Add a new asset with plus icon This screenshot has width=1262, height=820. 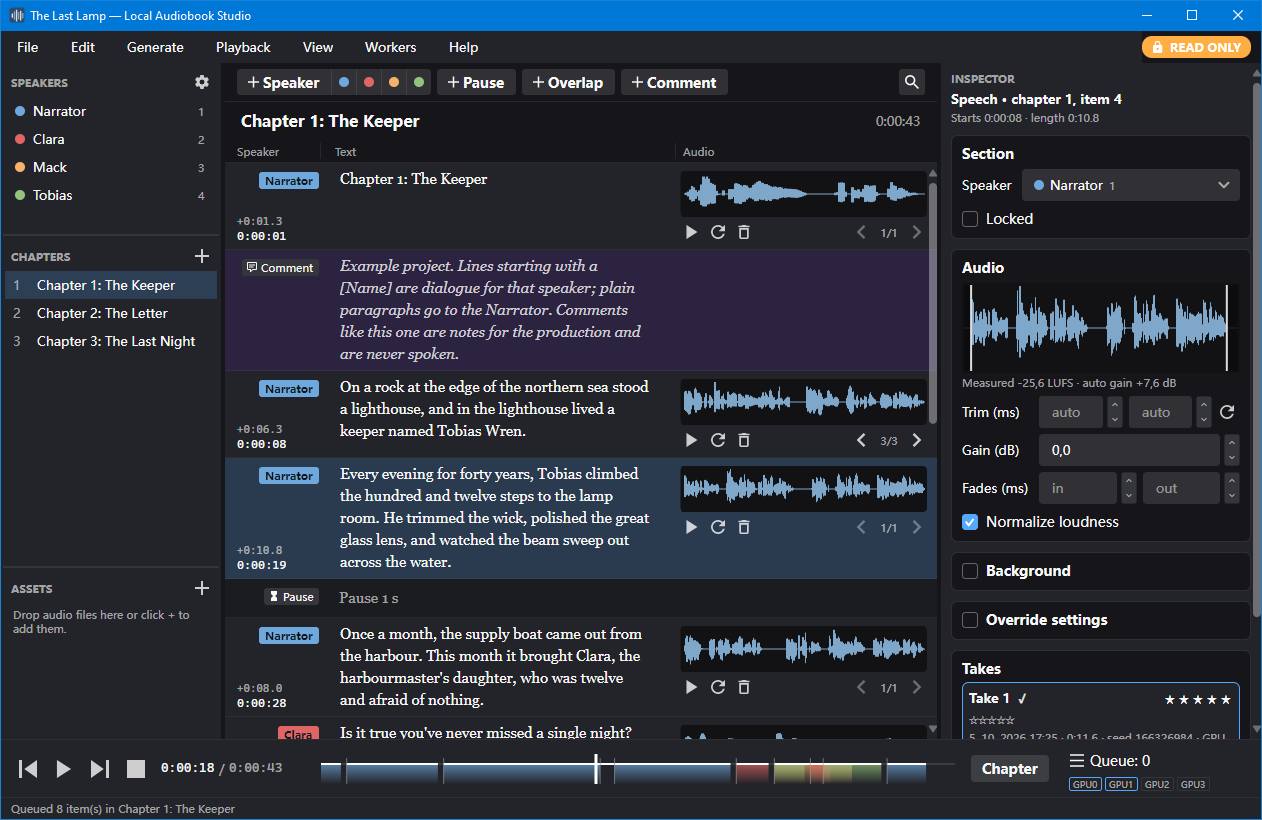coord(202,589)
